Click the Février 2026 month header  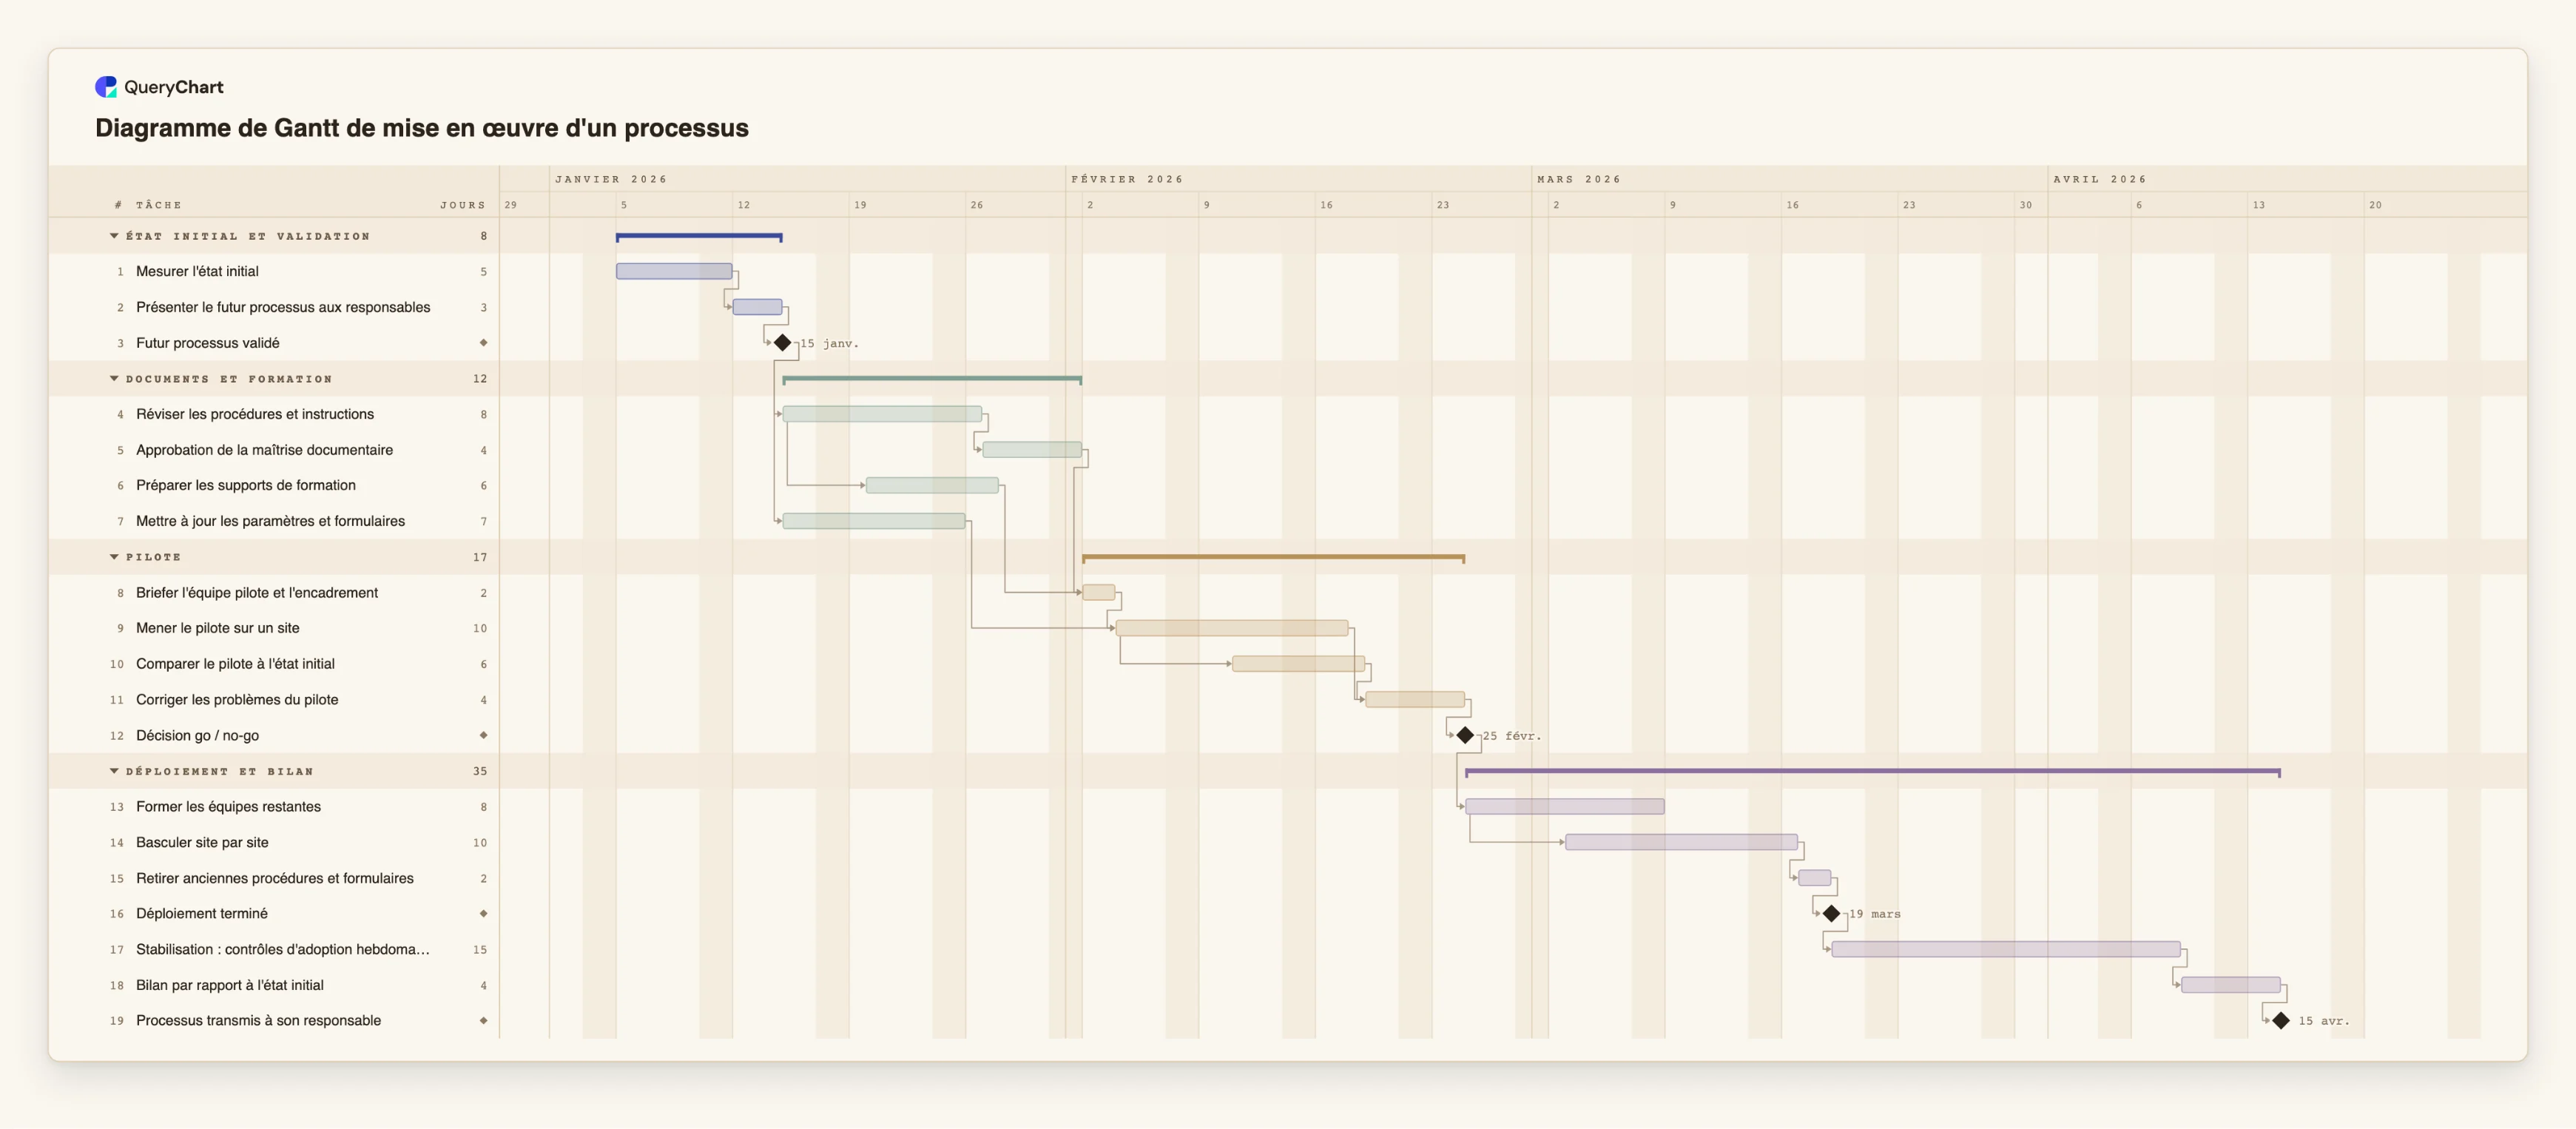click(x=1127, y=179)
